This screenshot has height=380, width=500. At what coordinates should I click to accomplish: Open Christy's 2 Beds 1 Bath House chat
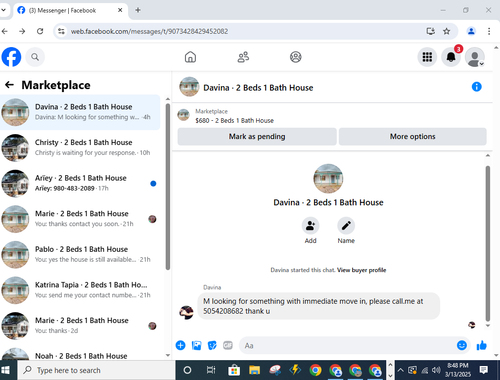click(x=80, y=148)
